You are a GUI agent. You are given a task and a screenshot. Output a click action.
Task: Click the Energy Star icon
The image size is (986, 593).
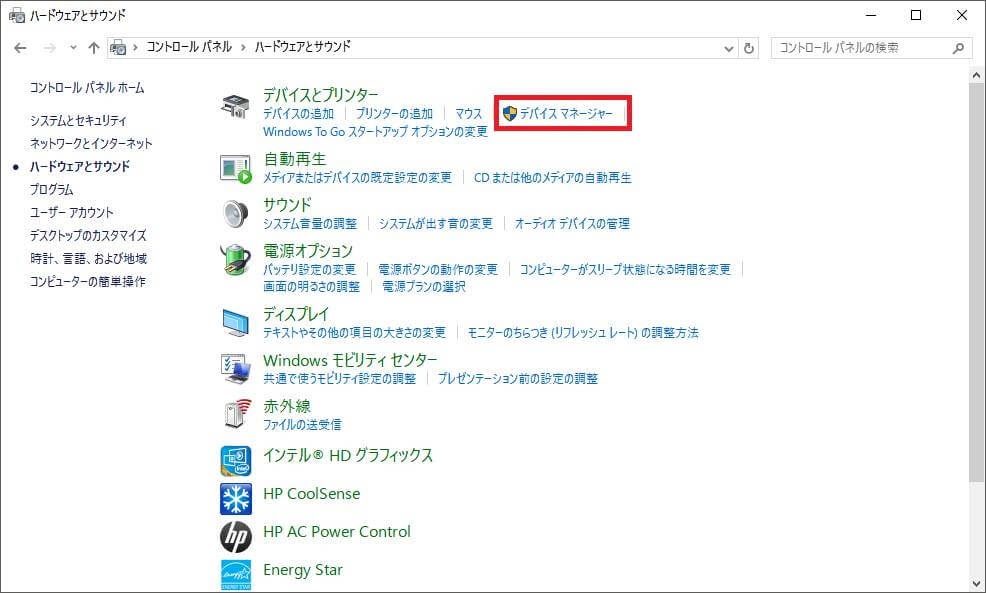click(236, 571)
